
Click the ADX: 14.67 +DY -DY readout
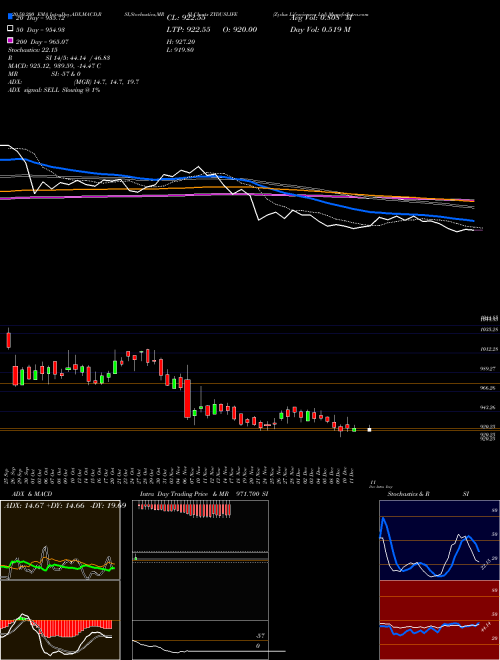click(65, 505)
